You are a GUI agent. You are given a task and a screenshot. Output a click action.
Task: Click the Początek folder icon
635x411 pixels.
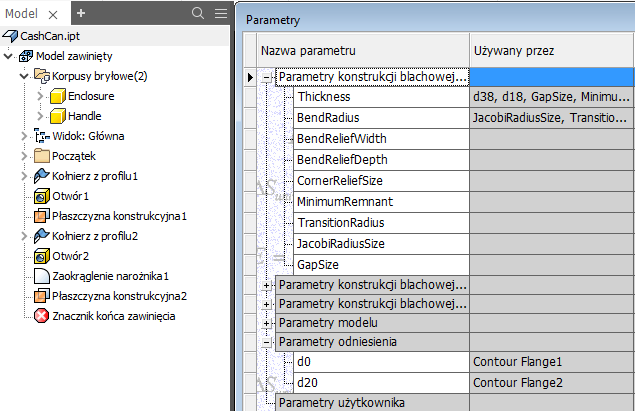(42, 156)
